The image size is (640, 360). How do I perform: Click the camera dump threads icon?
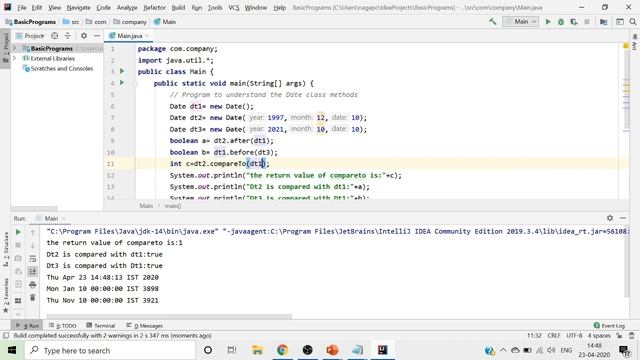(18, 258)
